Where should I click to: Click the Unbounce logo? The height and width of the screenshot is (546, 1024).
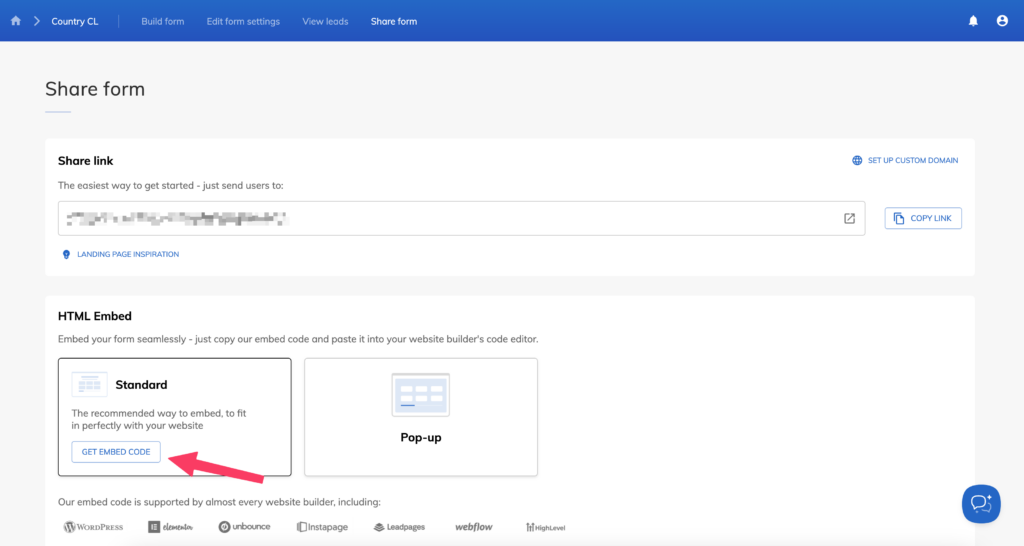pyautogui.click(x=244, y=527)
